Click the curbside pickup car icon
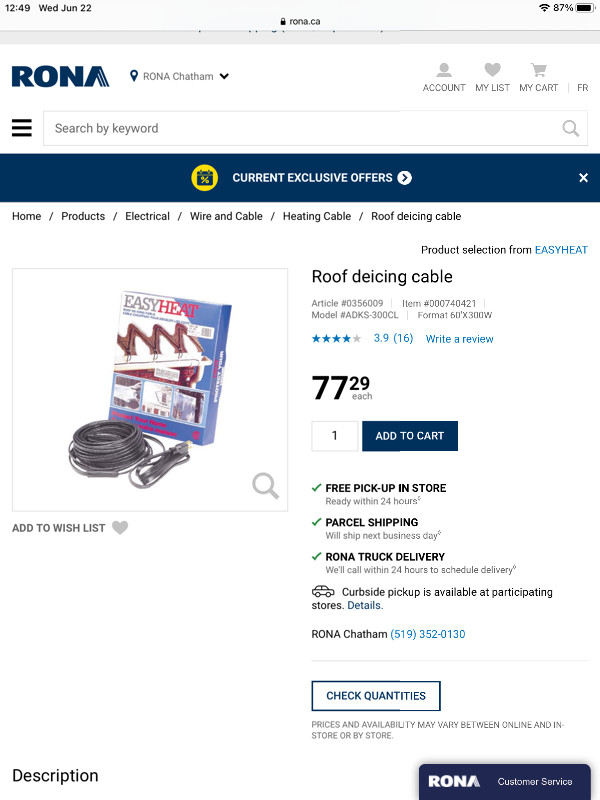The image size is (600, 800). pos(323,592)
